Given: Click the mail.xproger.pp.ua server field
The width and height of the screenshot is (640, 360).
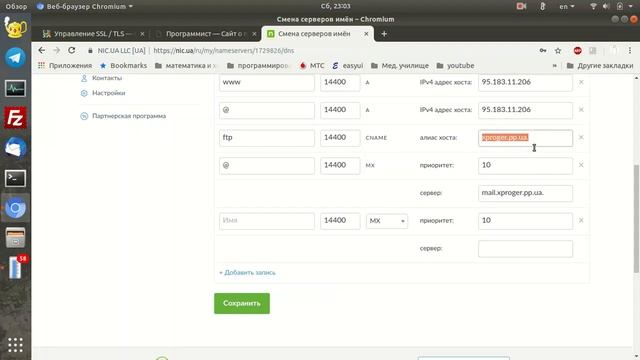Looking at the screenshot, I should tap(525, 193).
